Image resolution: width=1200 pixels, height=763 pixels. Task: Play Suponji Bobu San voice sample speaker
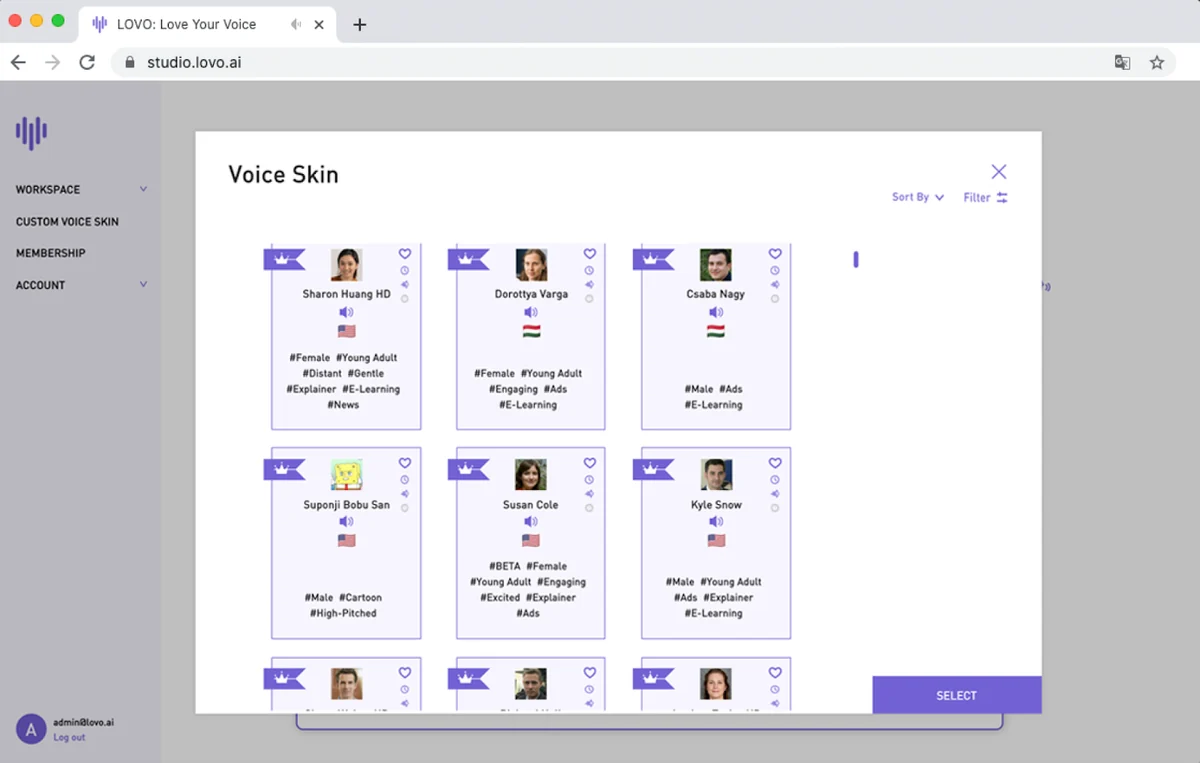[x=346, y=522]
